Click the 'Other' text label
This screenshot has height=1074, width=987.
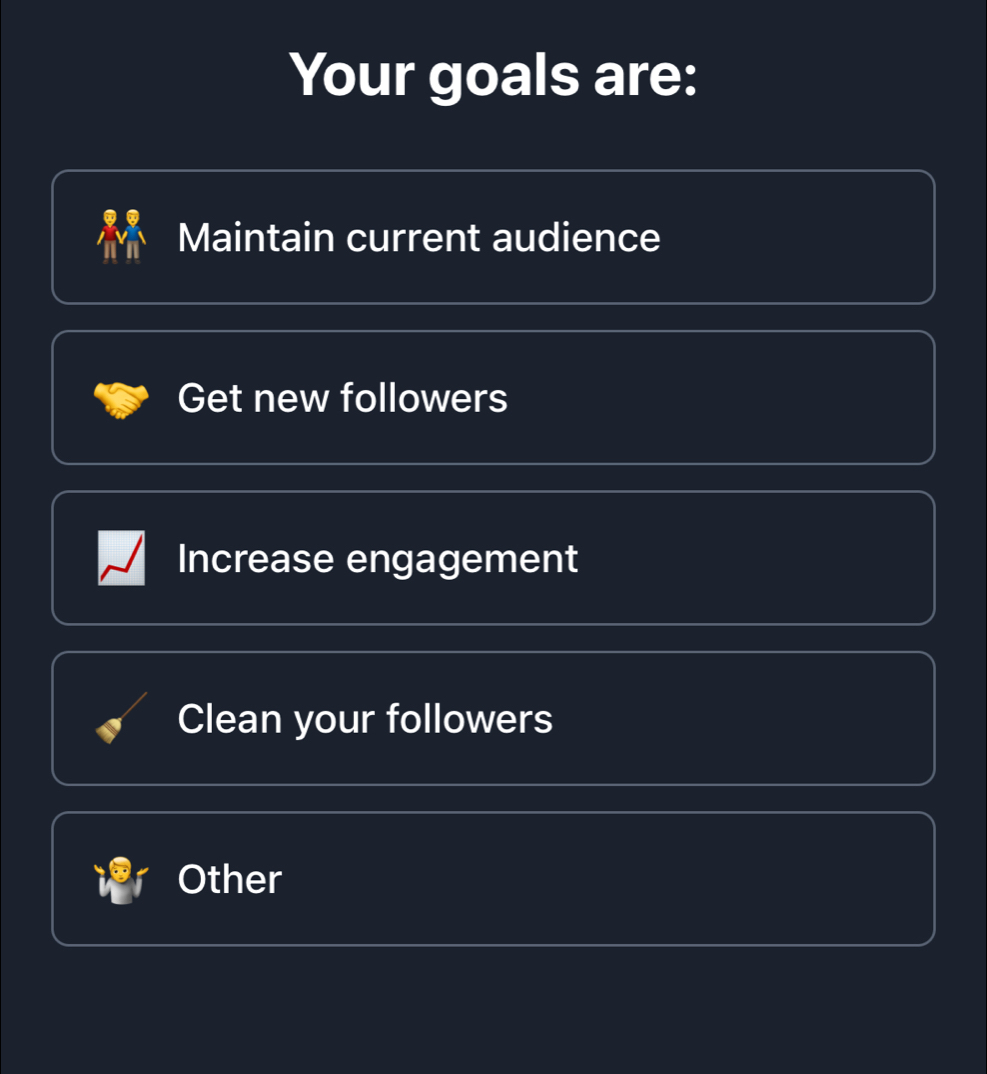229,879
